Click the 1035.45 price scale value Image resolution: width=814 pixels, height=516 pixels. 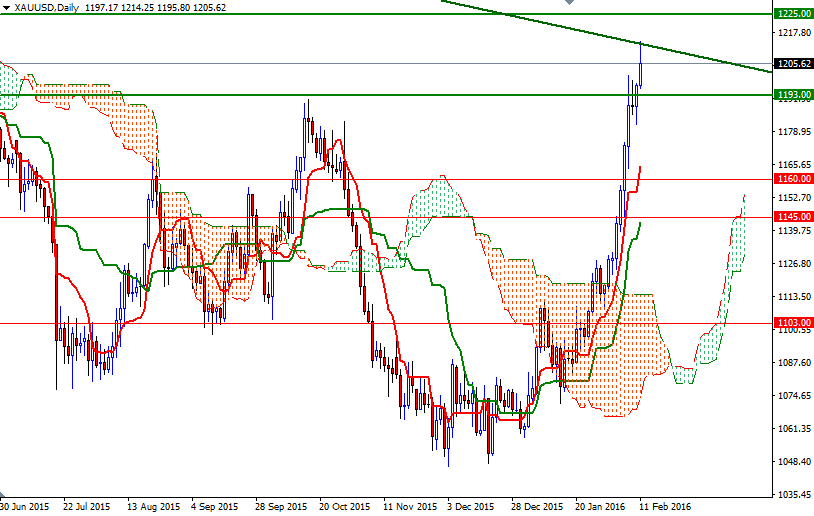(x=794, y=495)
